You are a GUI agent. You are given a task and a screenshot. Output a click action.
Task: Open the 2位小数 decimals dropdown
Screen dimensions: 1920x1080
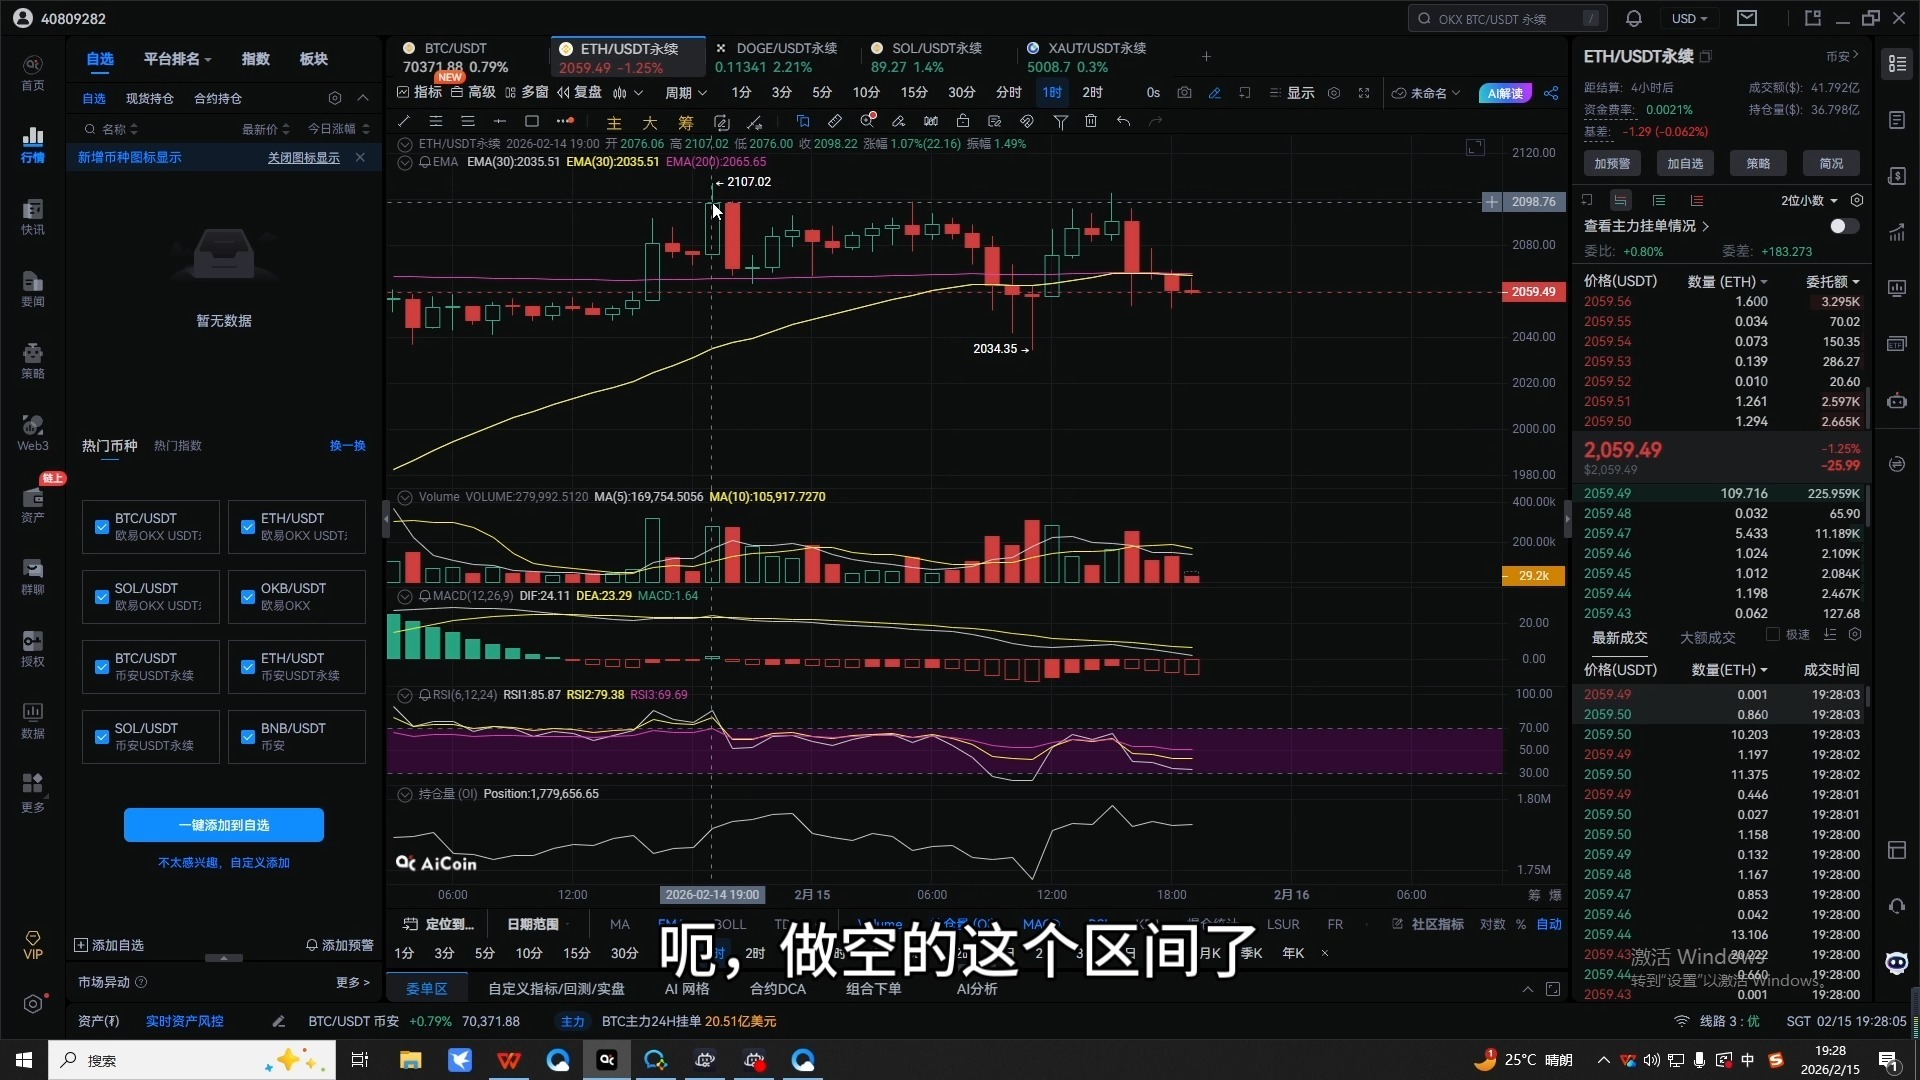point(1809,200)
